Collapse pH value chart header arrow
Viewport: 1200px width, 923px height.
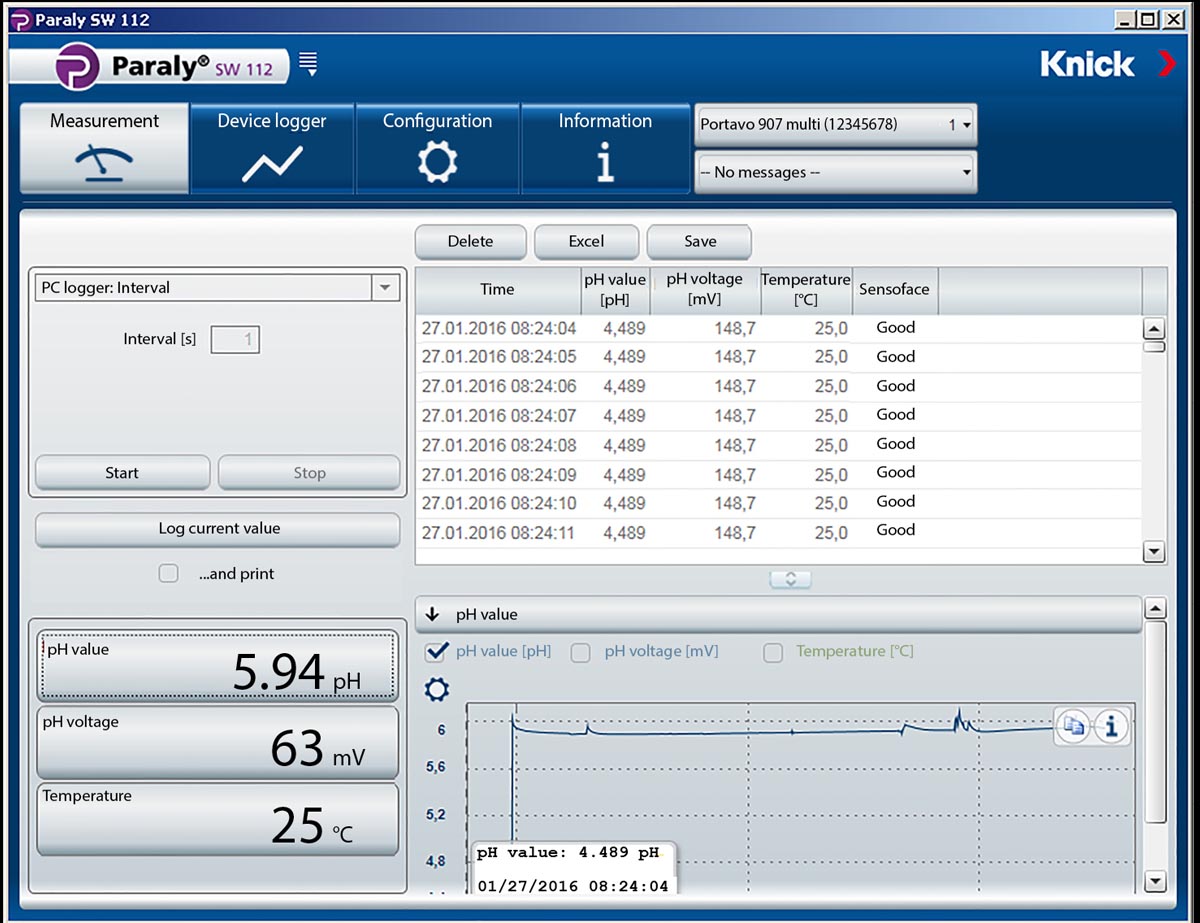(433, 615)
